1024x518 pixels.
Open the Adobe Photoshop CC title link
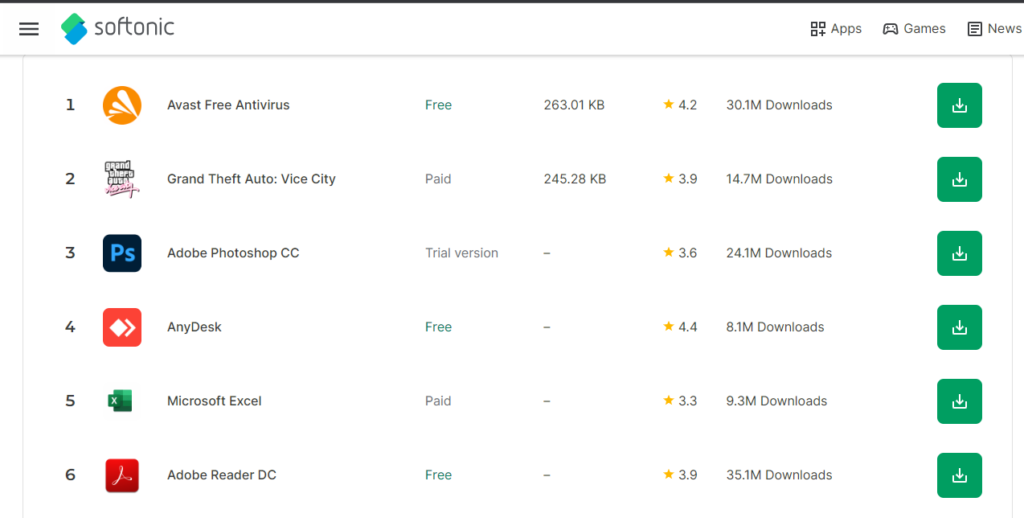[233, 253]
